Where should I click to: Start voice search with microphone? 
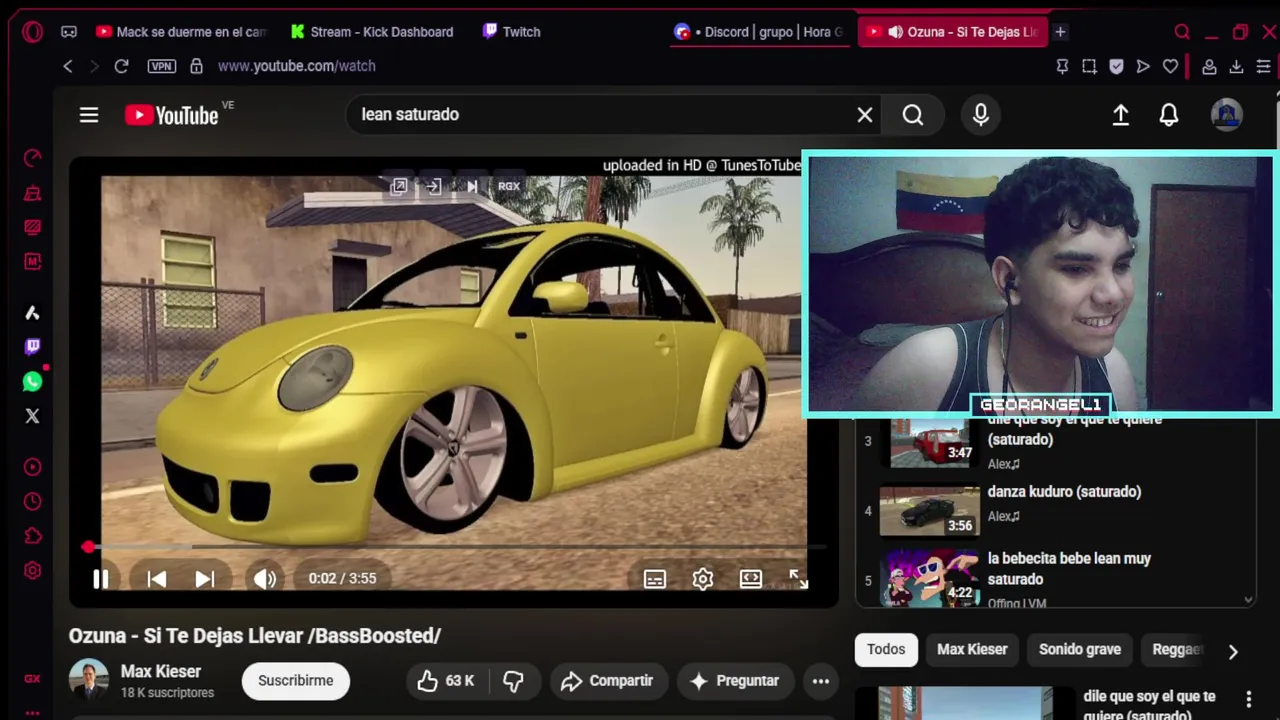pos(981,115)
